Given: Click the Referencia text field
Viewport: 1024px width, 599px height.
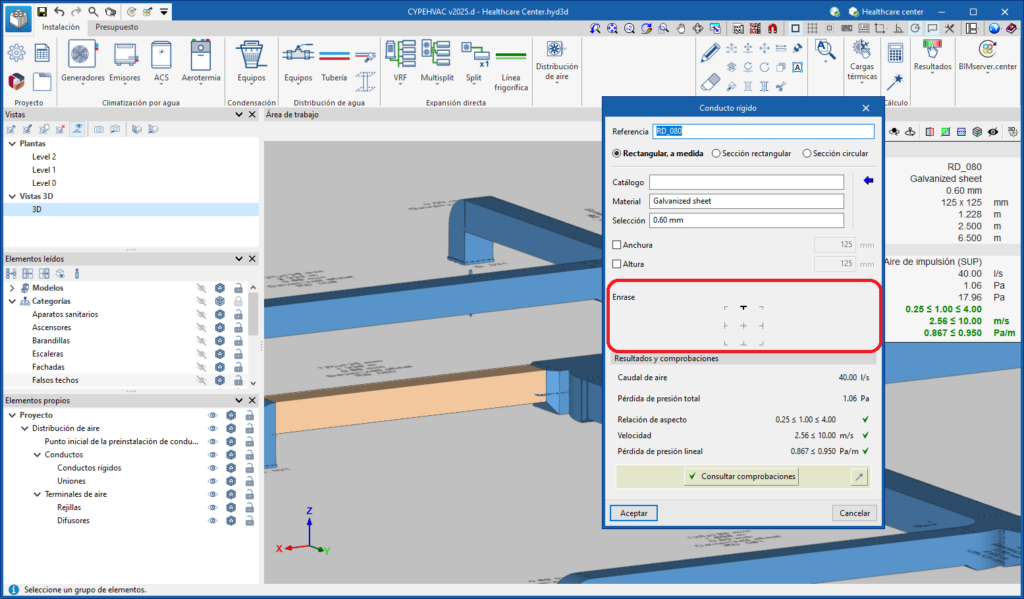Looking at the screenshot, I should coord(763,131).
